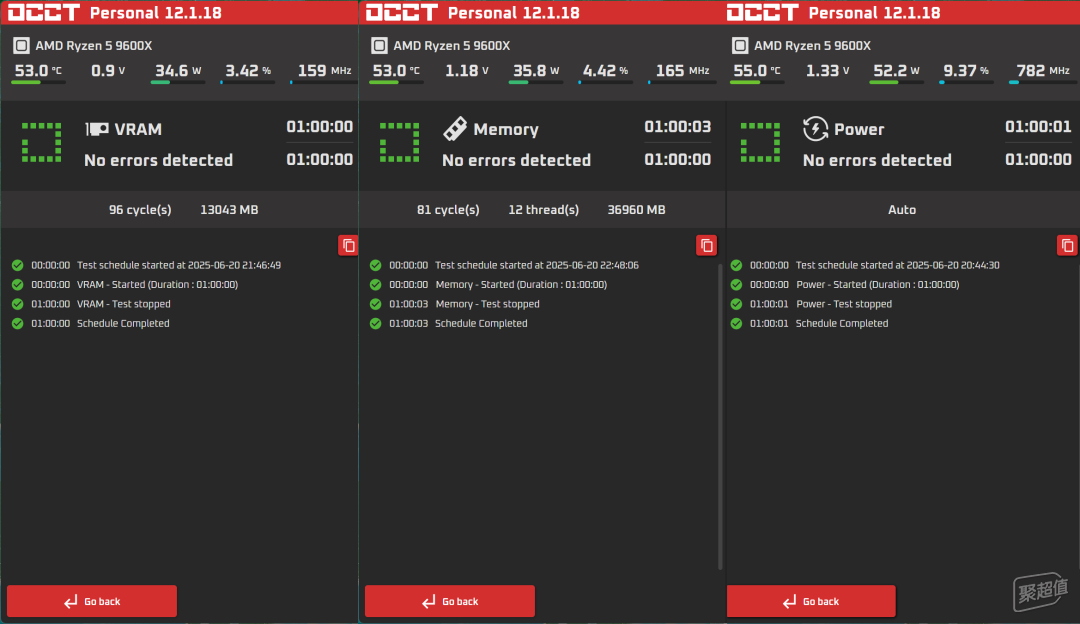This screenshot has height=624, width=1080.
Task: Copy the VRAM test log with the red icon
Action: [x=348, y=245]
